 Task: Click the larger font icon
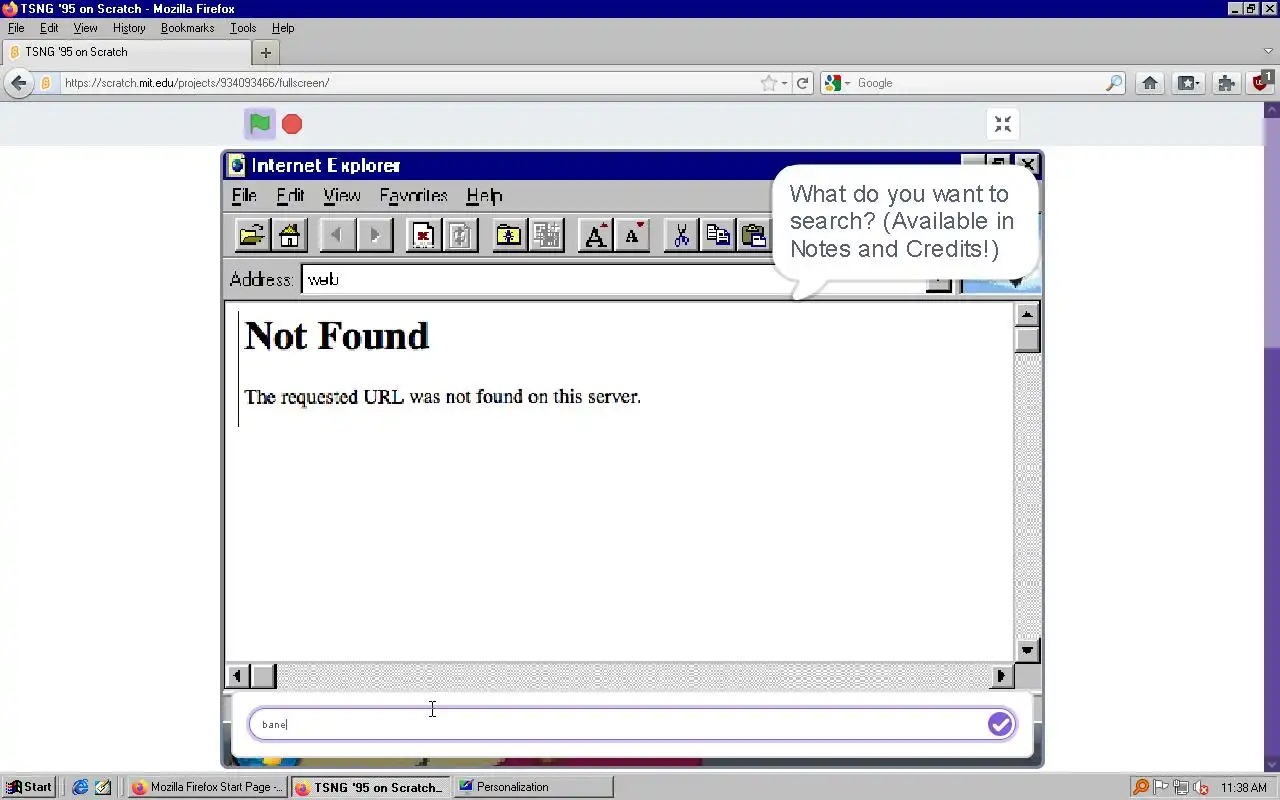[595, 235]
